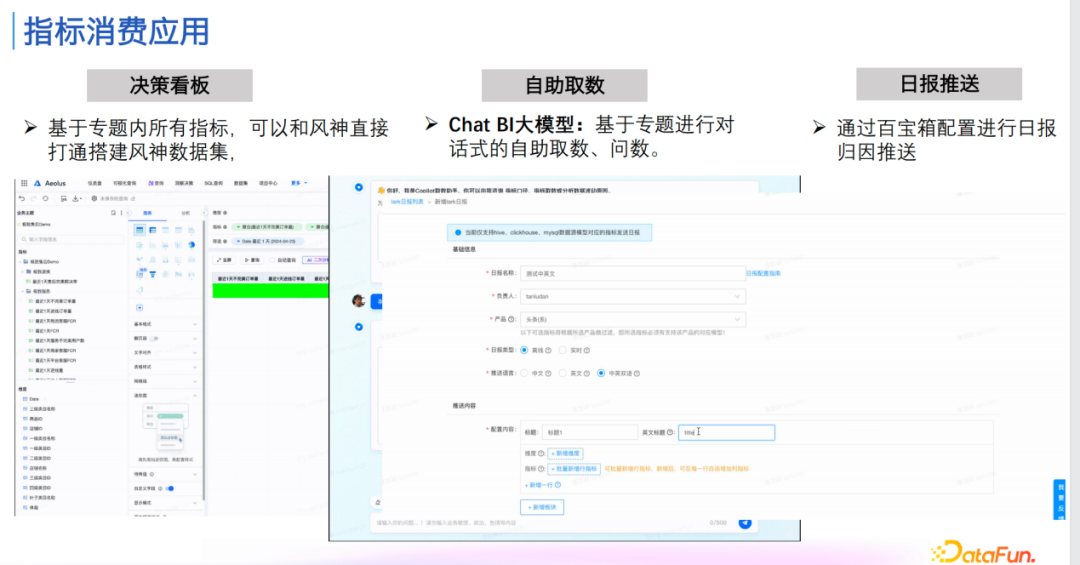Open the 数据集 menu in Aeolus

[240, 183]
